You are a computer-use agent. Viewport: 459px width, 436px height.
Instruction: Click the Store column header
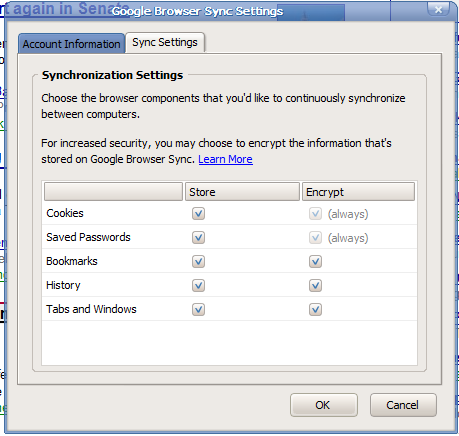pos(242,192)
